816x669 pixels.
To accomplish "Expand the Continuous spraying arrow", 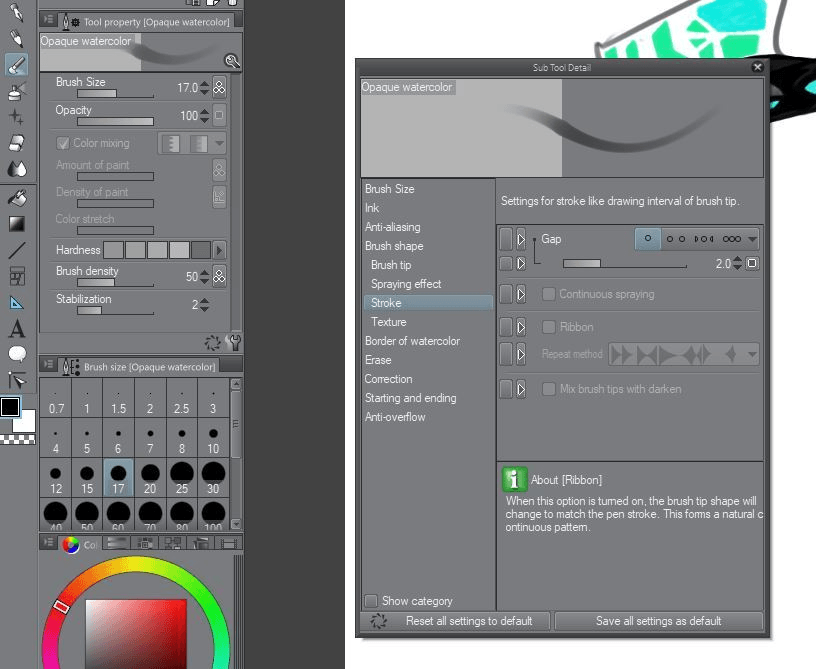I will point(520,294).
